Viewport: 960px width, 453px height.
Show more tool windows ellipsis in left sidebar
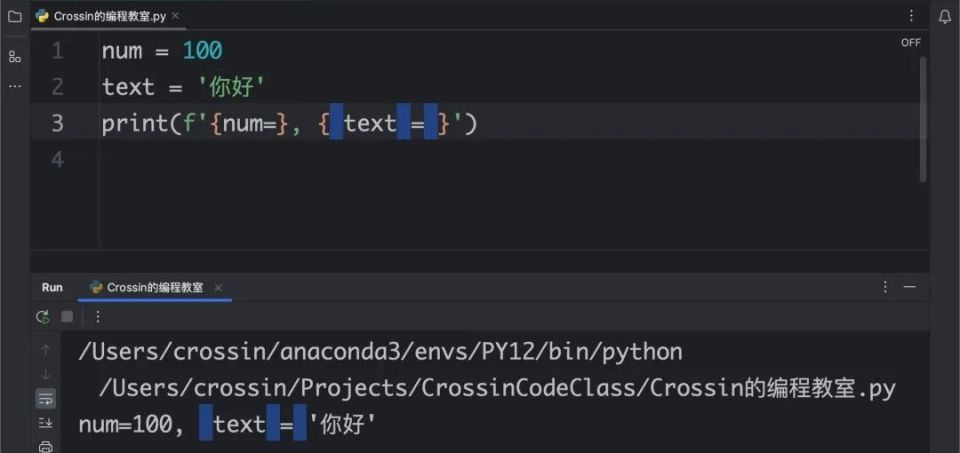point(15,86)
